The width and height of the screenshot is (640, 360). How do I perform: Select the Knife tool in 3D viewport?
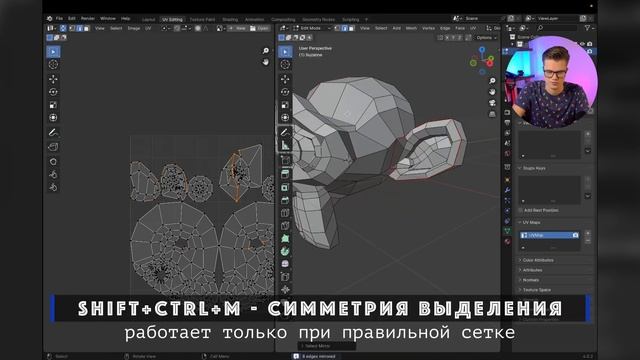coord(285,225)
